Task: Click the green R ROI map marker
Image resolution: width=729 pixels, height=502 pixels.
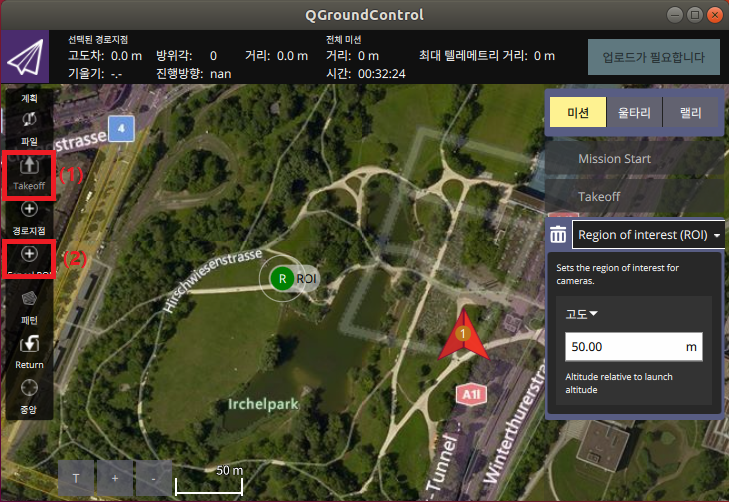Action: pos(282,279)
